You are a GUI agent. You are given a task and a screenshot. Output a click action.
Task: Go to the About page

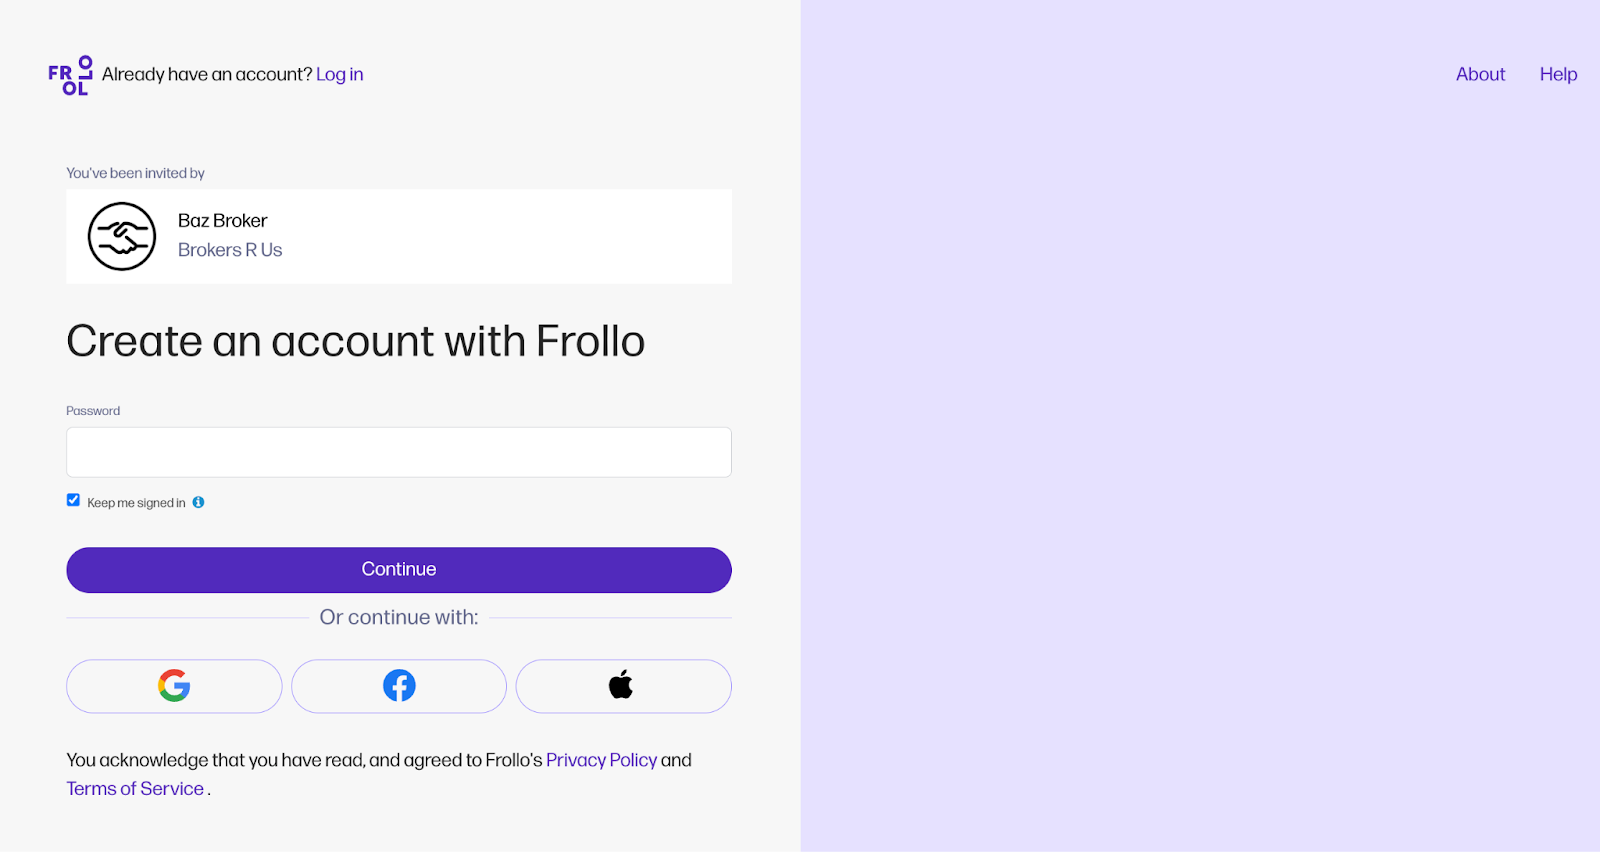coord(1480,75)
